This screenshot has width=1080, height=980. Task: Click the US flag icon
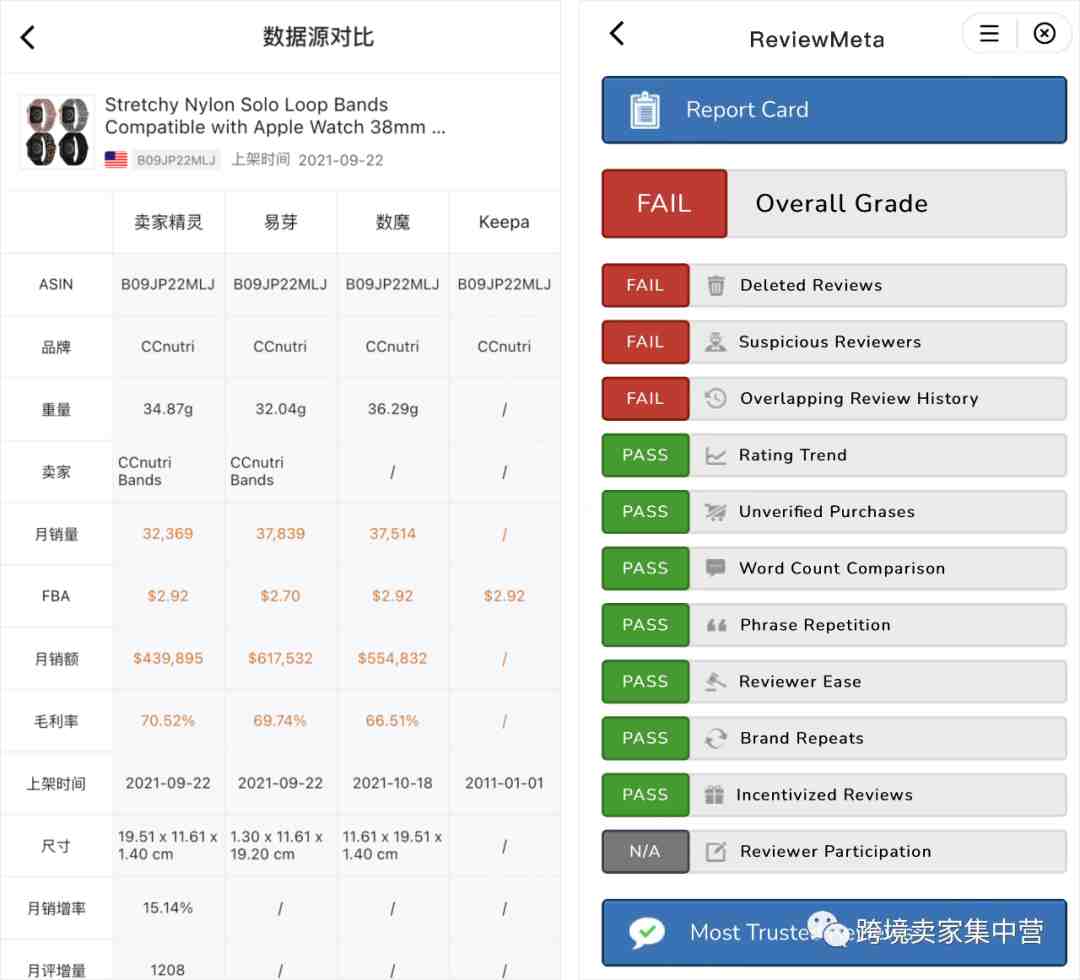tap(116, 160)
